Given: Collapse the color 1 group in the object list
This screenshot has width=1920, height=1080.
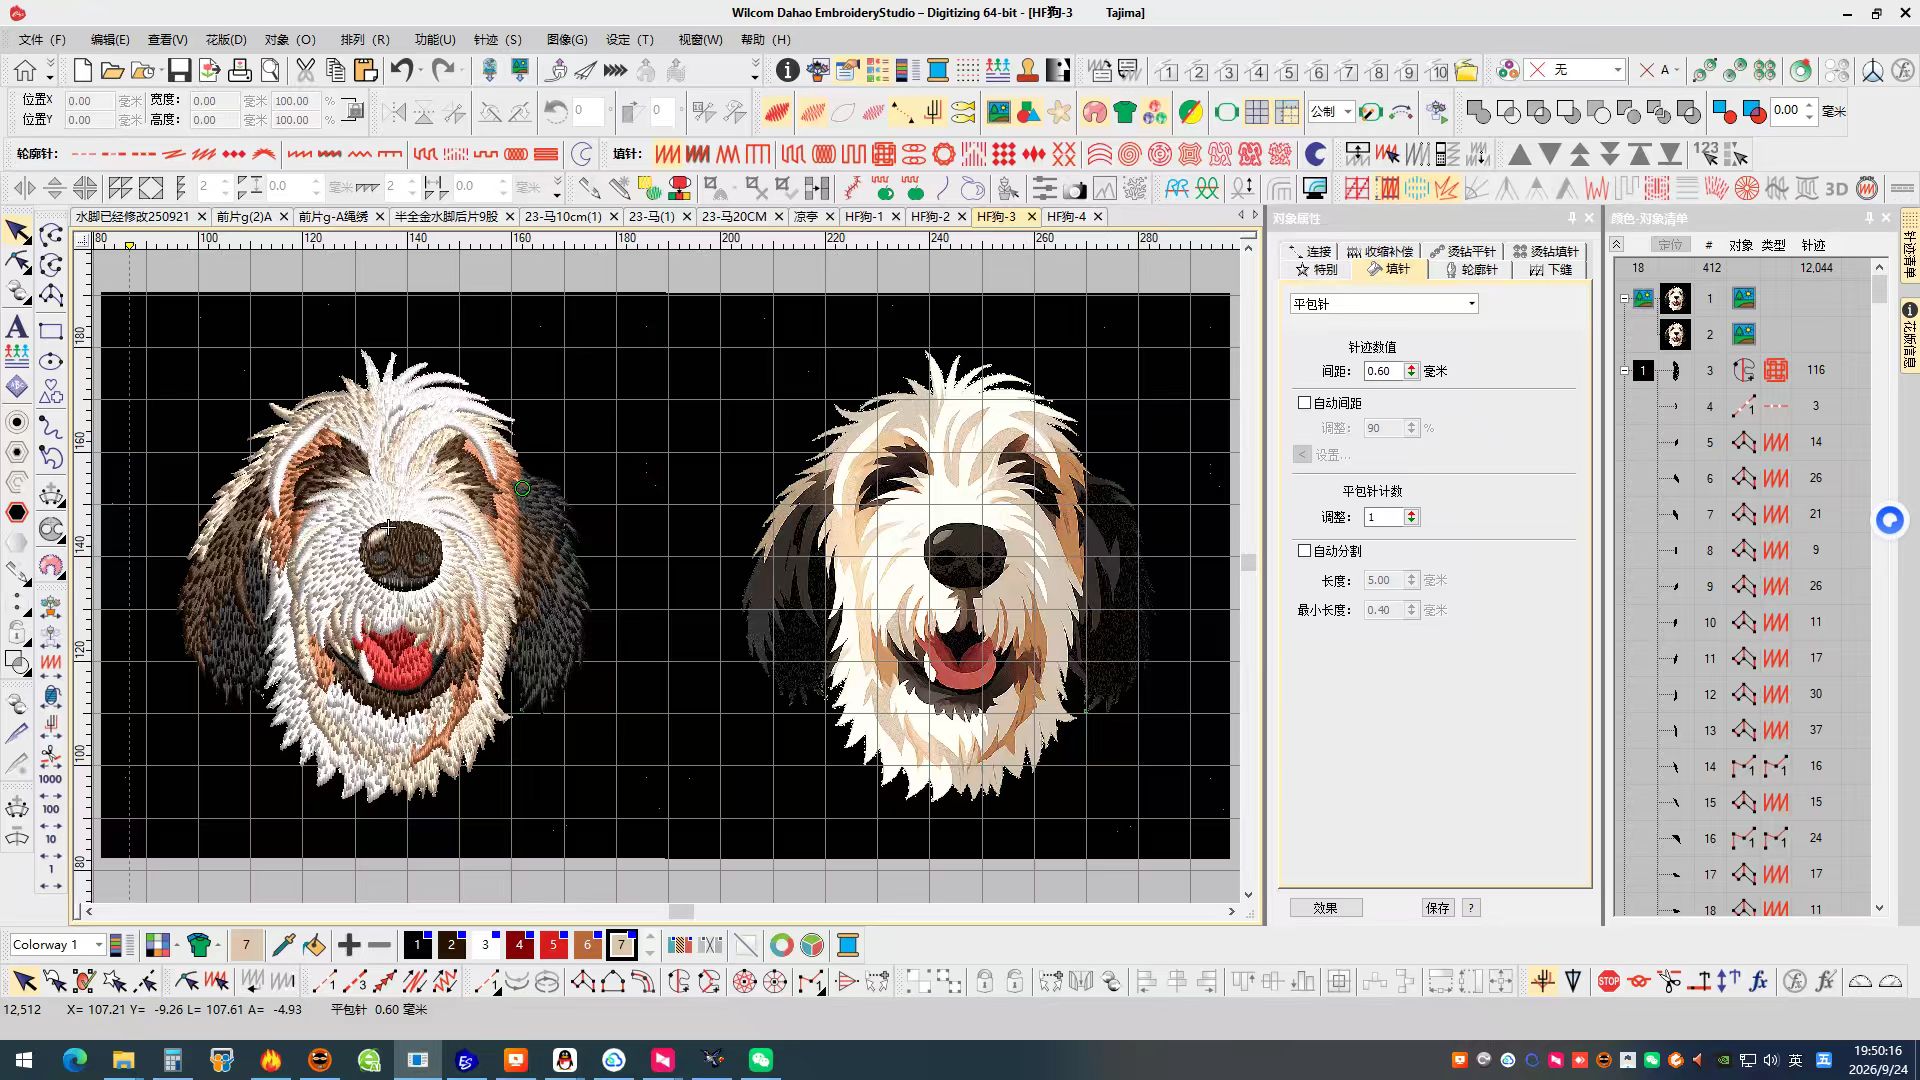Looking at the screenshot, I should [x=1624, y=370].
